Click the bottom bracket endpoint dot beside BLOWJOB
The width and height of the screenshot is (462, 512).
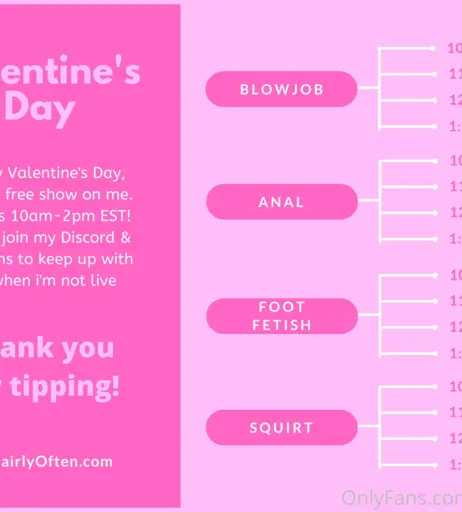(434, 127)
